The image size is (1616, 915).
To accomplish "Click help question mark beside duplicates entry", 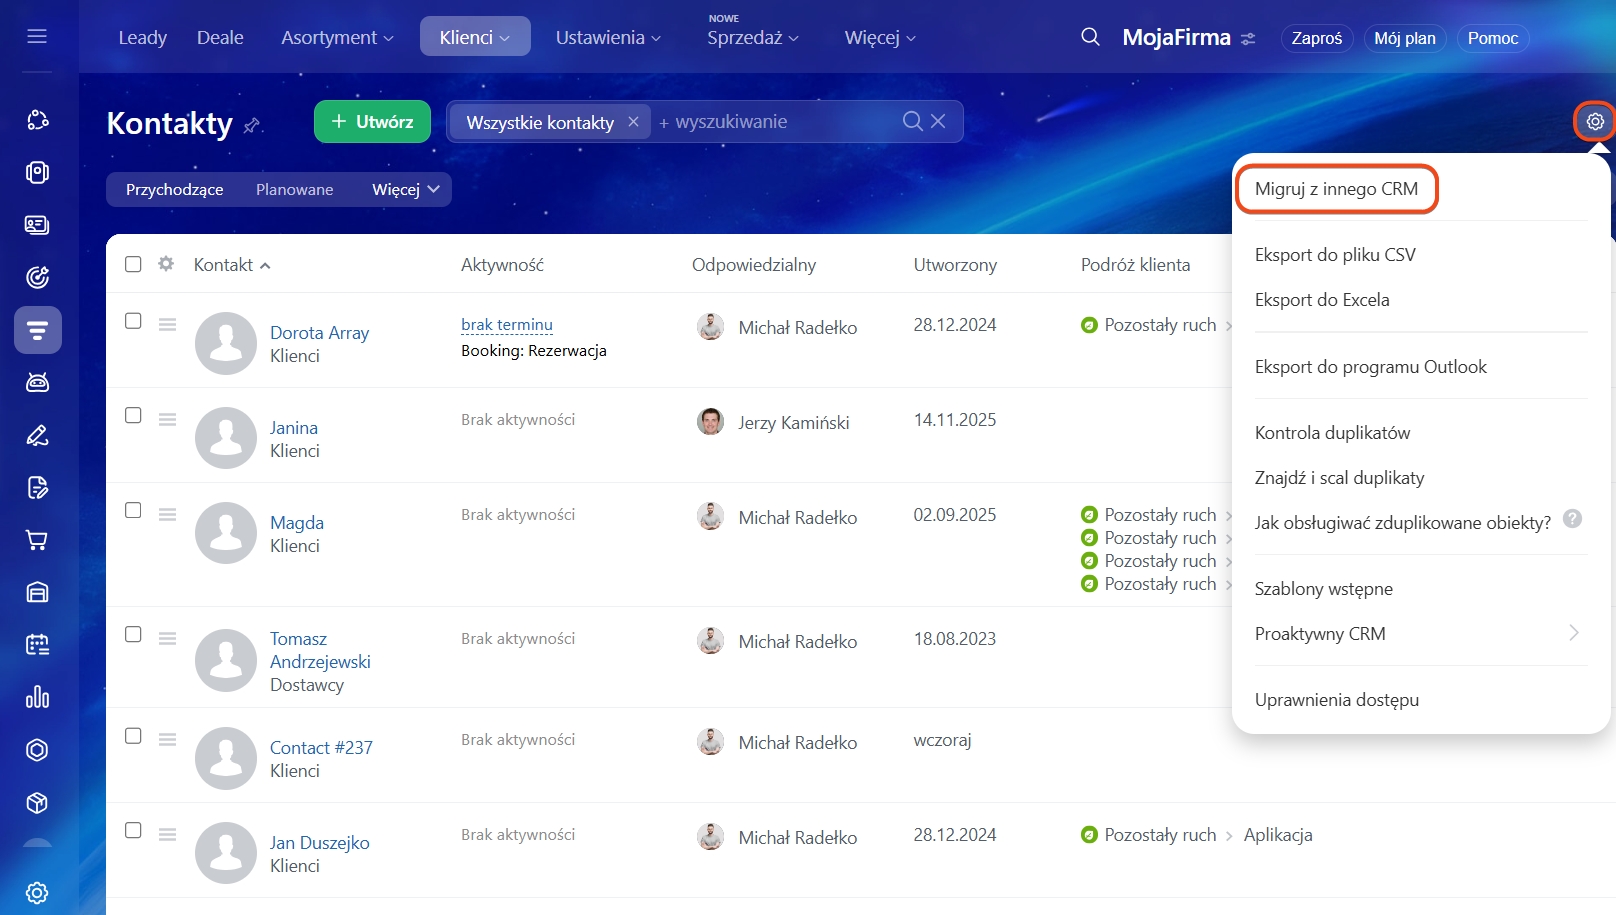I will click(1572, 519).
